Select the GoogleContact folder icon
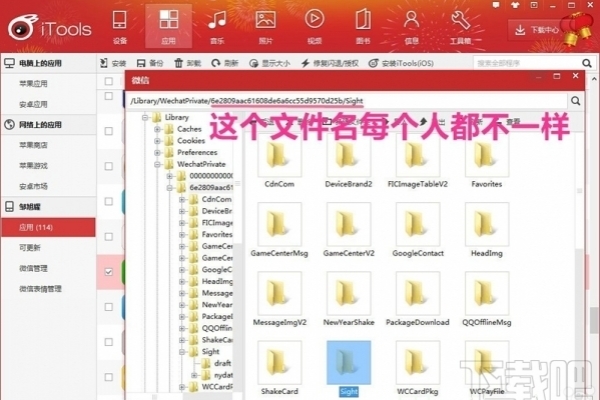This screenshot has width=600, height=400. tap(418, 224)
